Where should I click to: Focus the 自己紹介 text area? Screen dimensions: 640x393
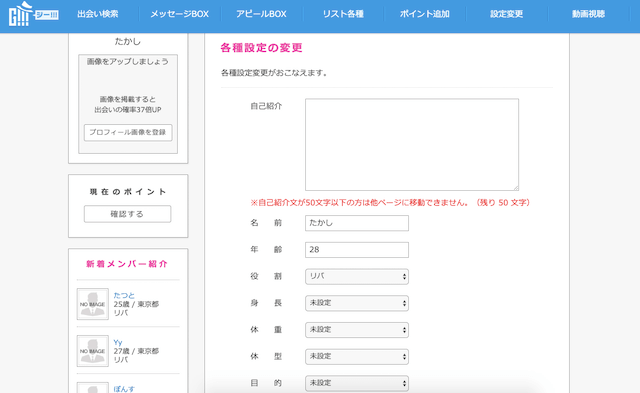coord(412,144)
